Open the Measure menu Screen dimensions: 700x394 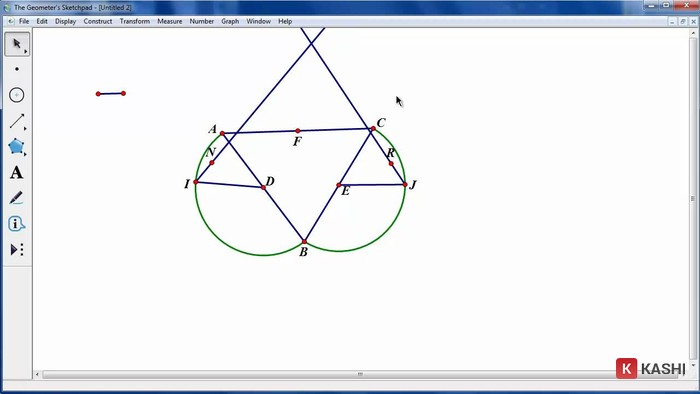[170, 21]
